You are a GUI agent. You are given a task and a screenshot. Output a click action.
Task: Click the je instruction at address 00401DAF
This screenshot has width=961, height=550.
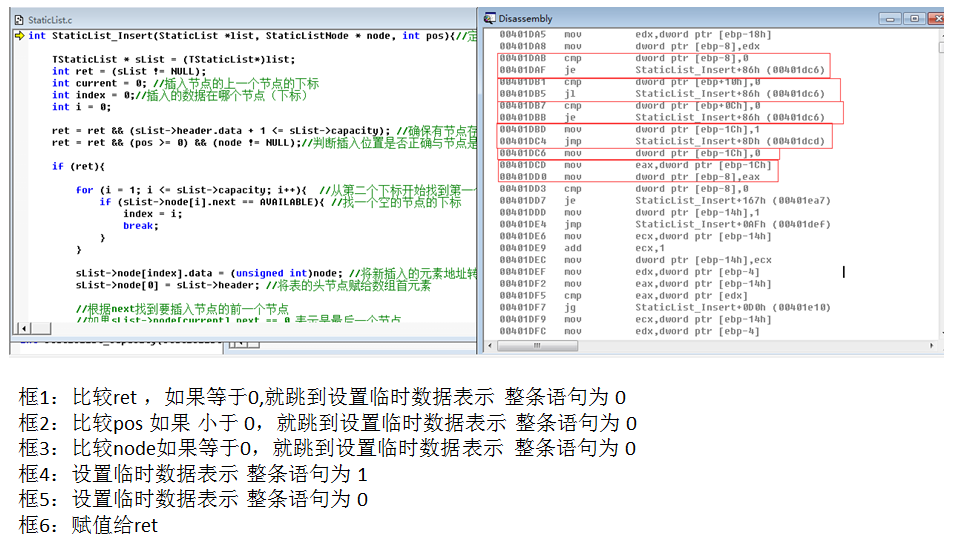[x=662, y=70]
